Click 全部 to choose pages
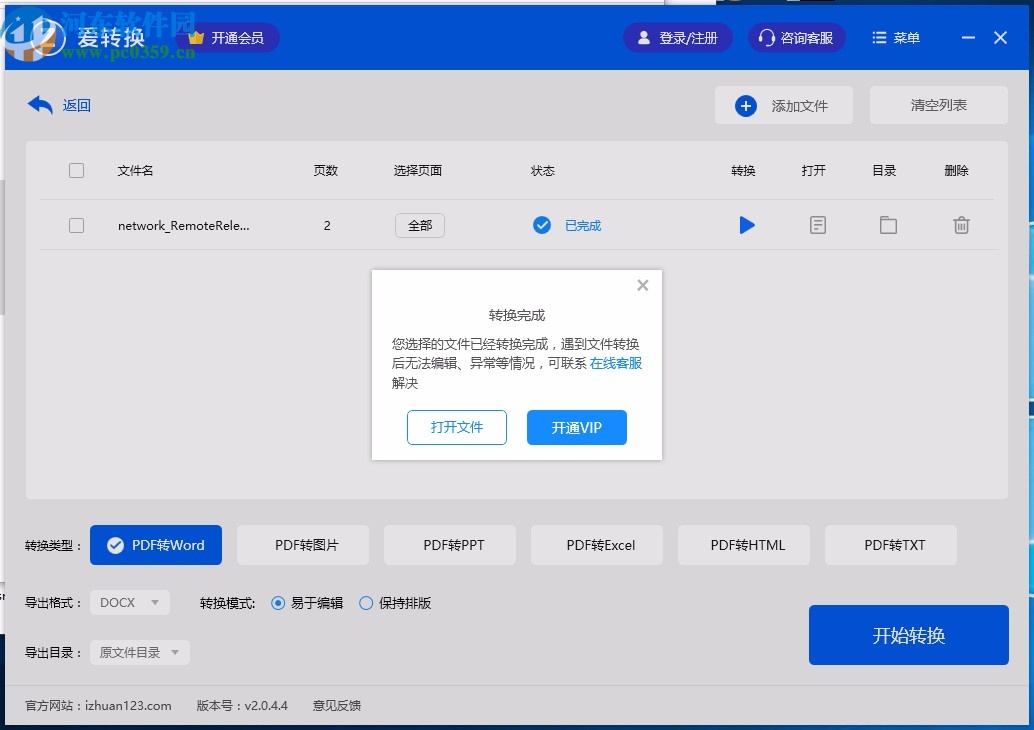 [x=419, y=225]
